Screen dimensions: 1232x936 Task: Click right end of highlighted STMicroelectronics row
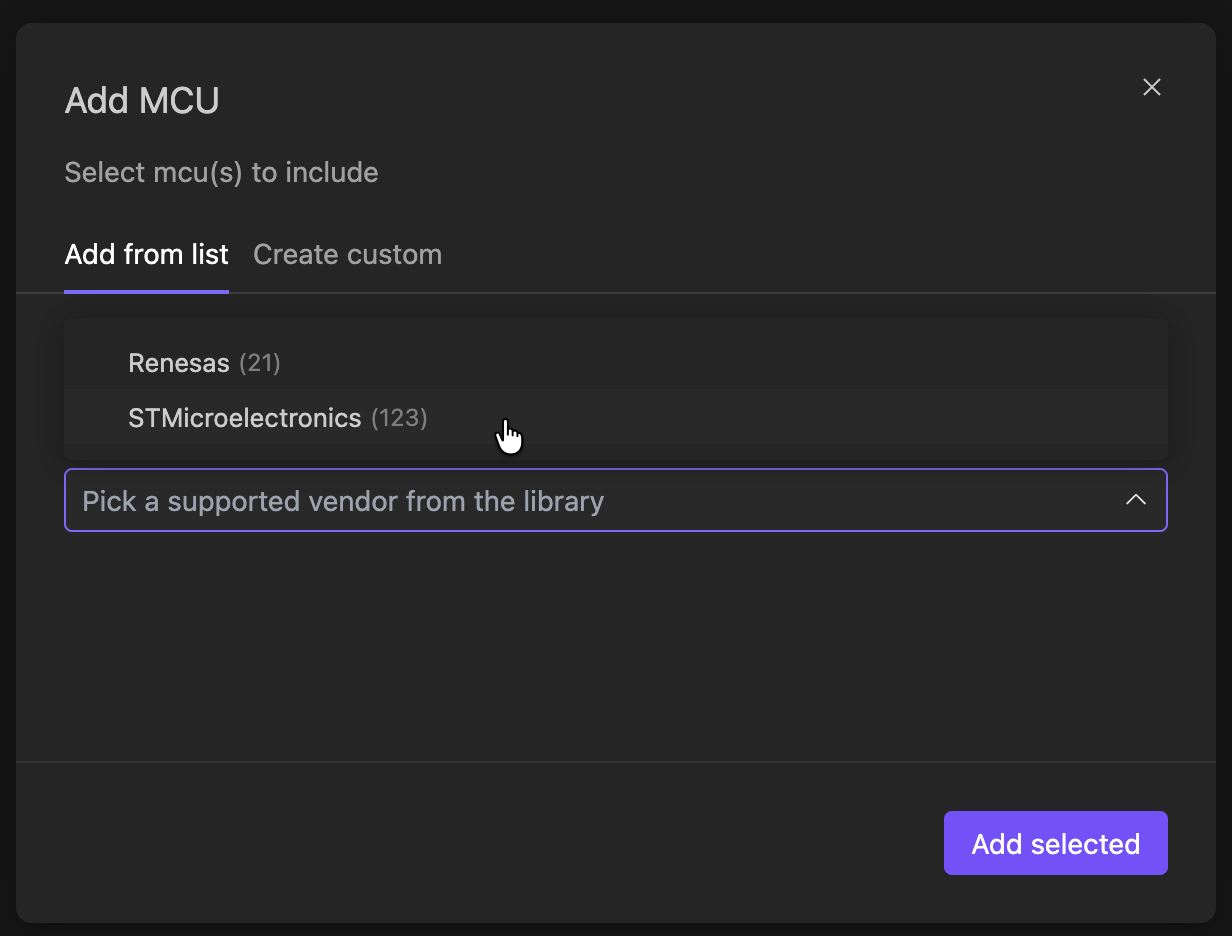point(1100,418)
